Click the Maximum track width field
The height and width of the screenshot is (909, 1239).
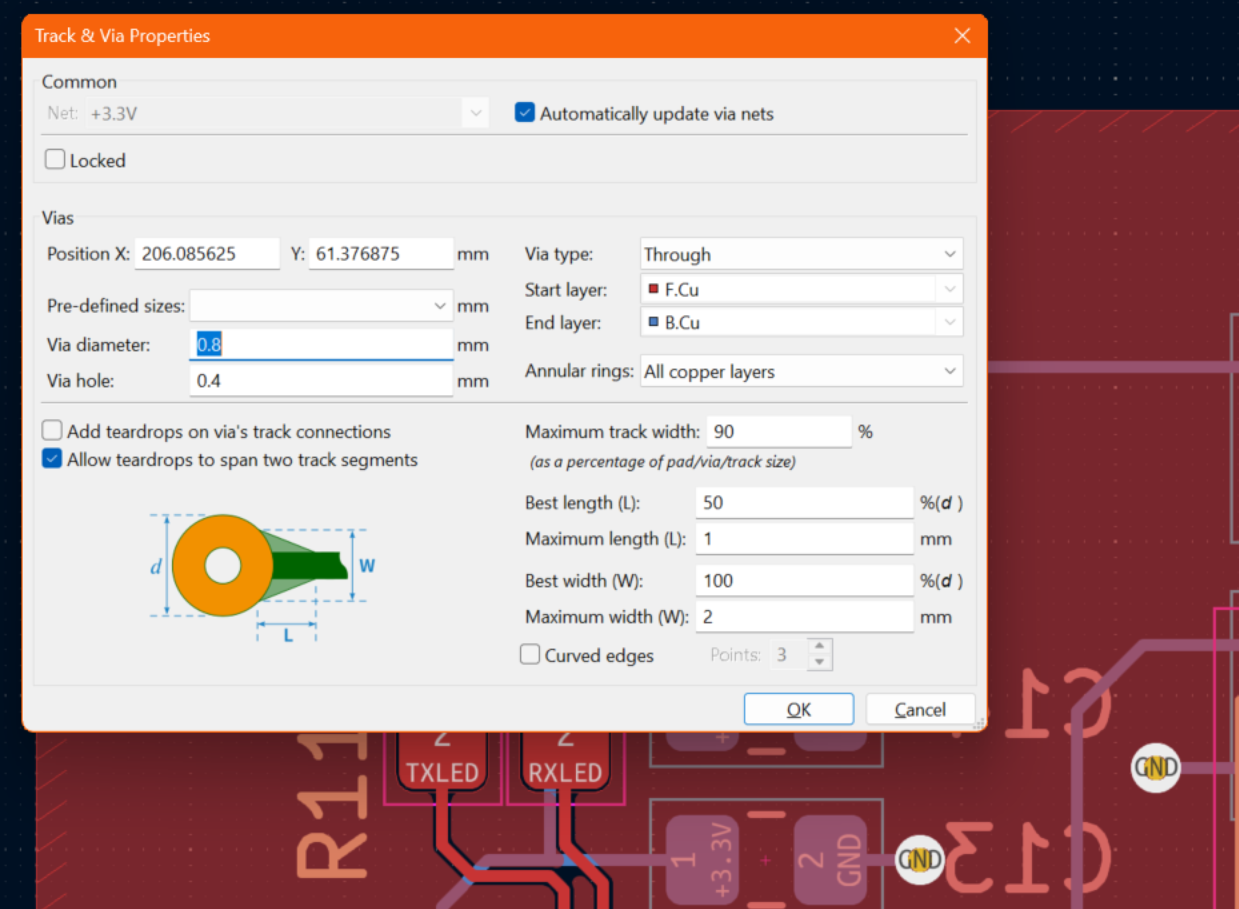tap(778, 432)
